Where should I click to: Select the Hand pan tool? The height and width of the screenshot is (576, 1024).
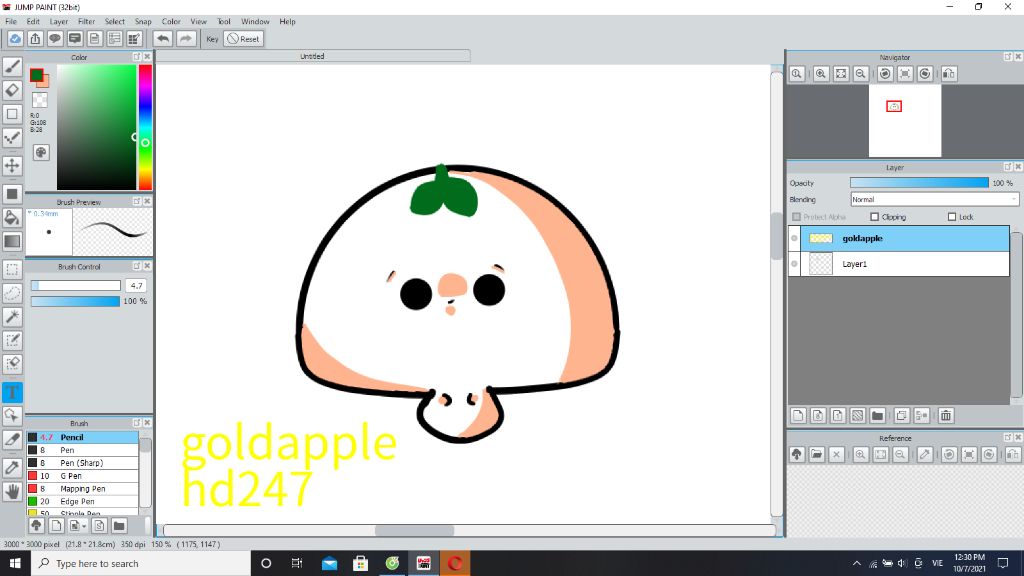coord(12,491)
